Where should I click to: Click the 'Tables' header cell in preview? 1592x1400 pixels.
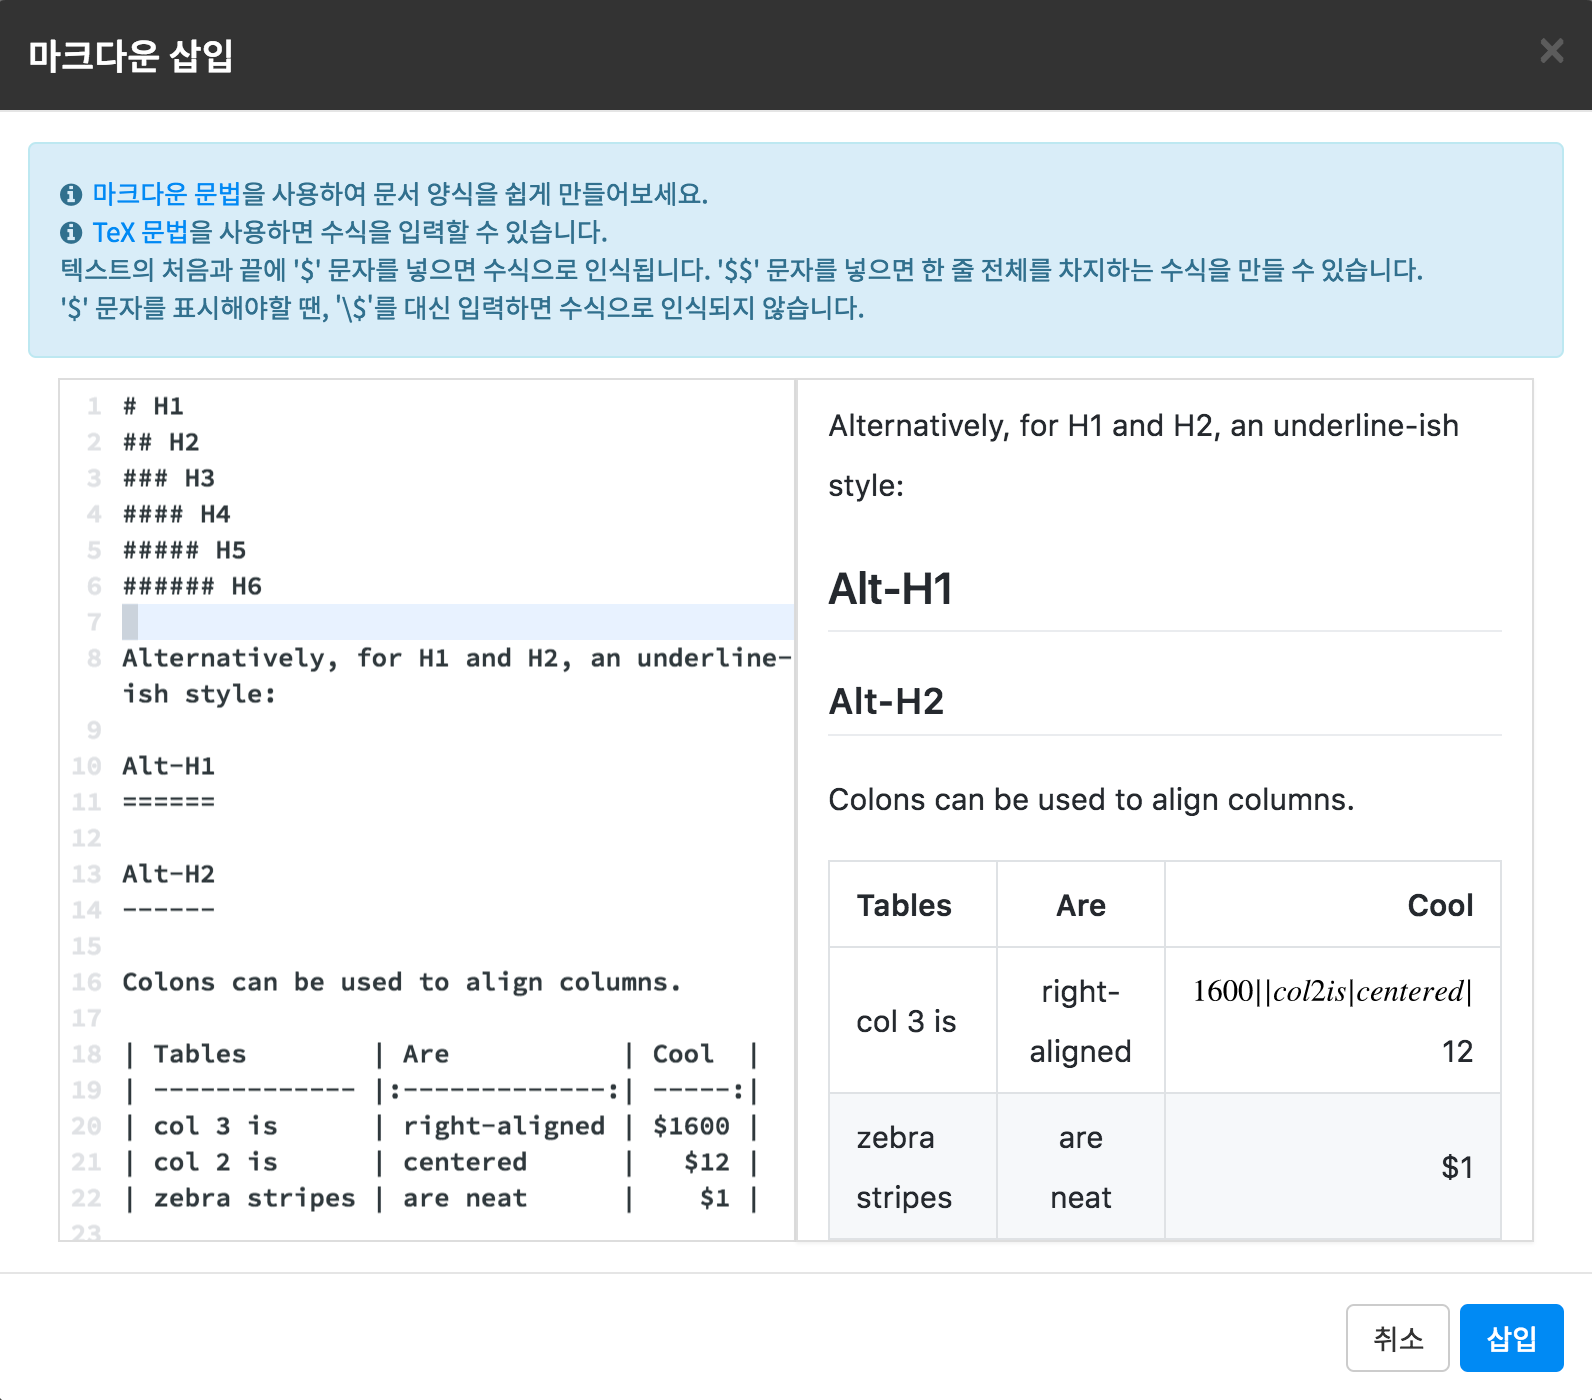904,905
